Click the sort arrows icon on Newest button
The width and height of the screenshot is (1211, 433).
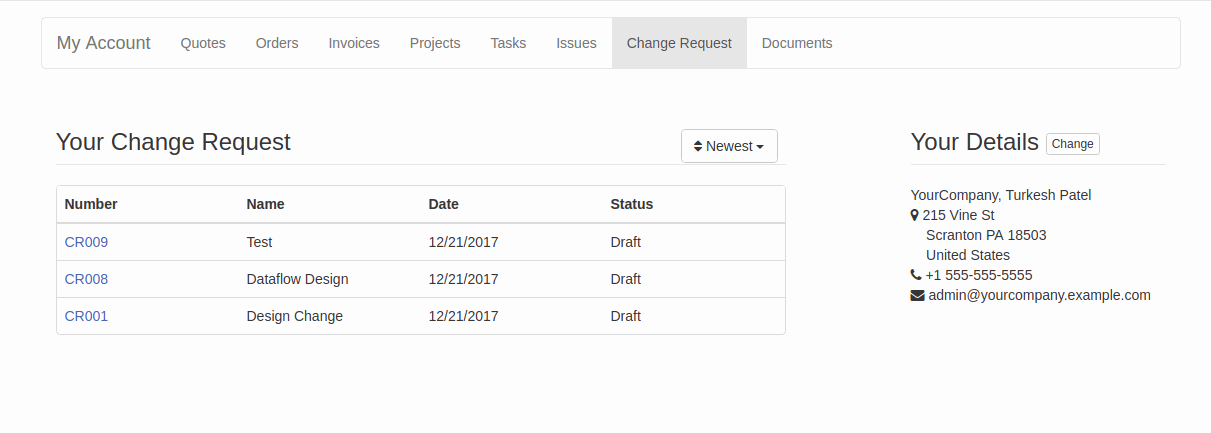[x=698, y=146]
